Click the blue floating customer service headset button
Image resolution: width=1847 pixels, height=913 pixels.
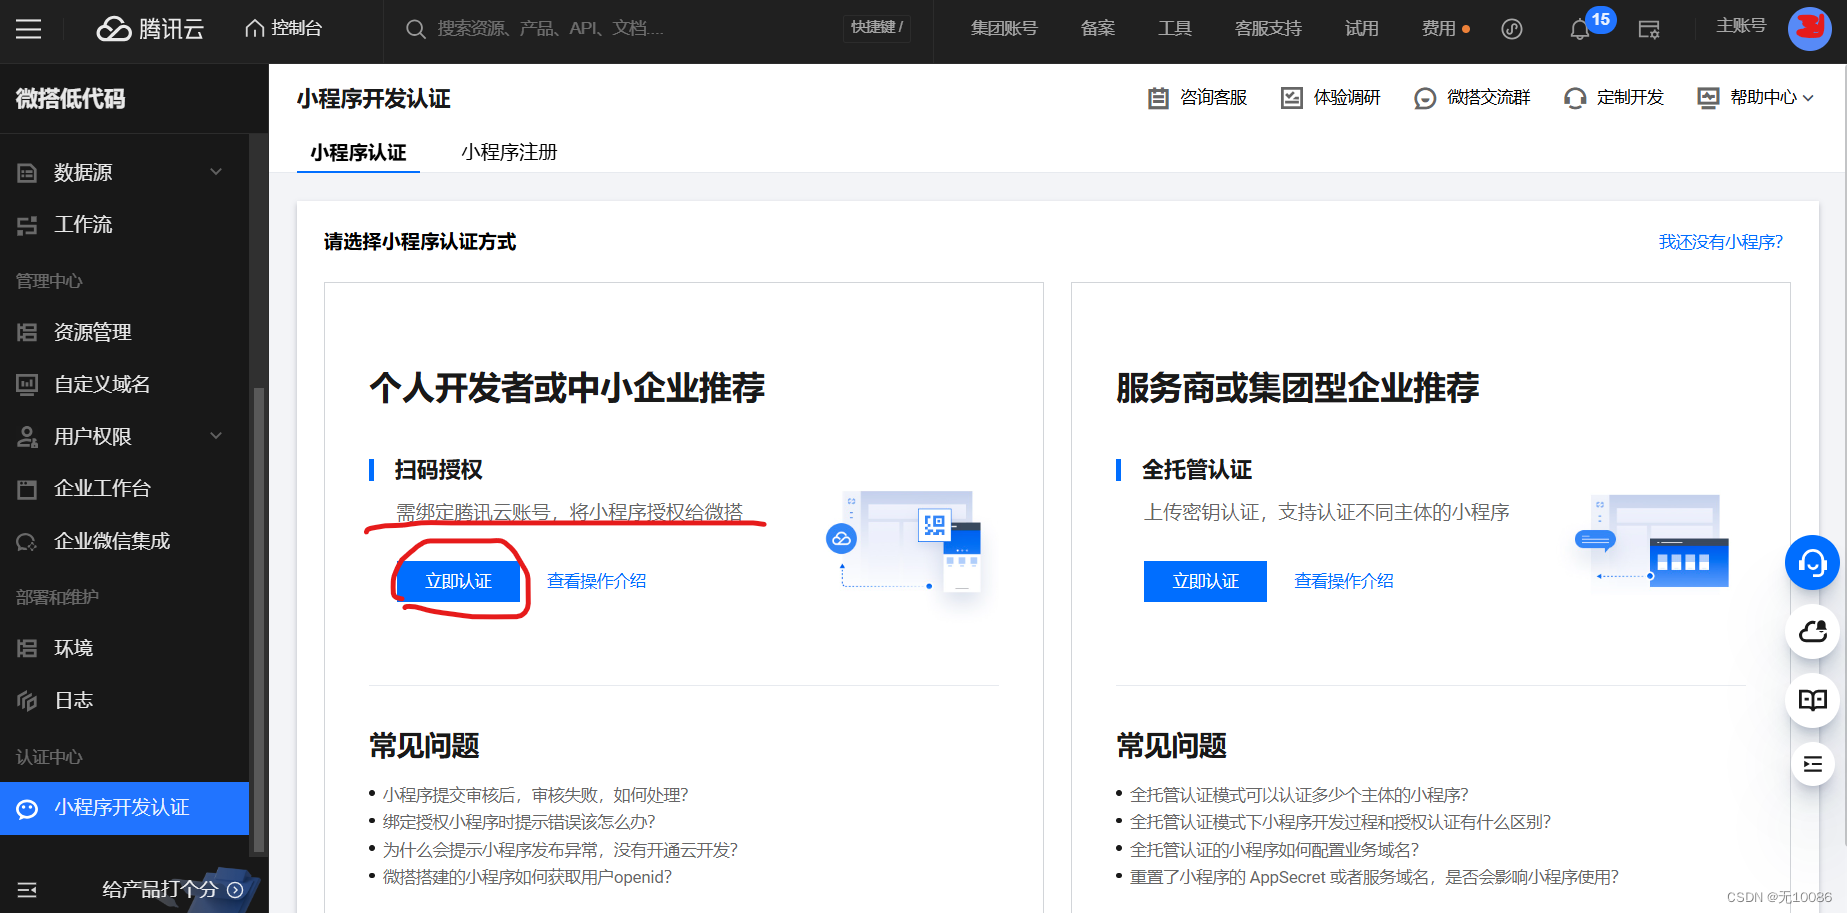pos(1812,563)
